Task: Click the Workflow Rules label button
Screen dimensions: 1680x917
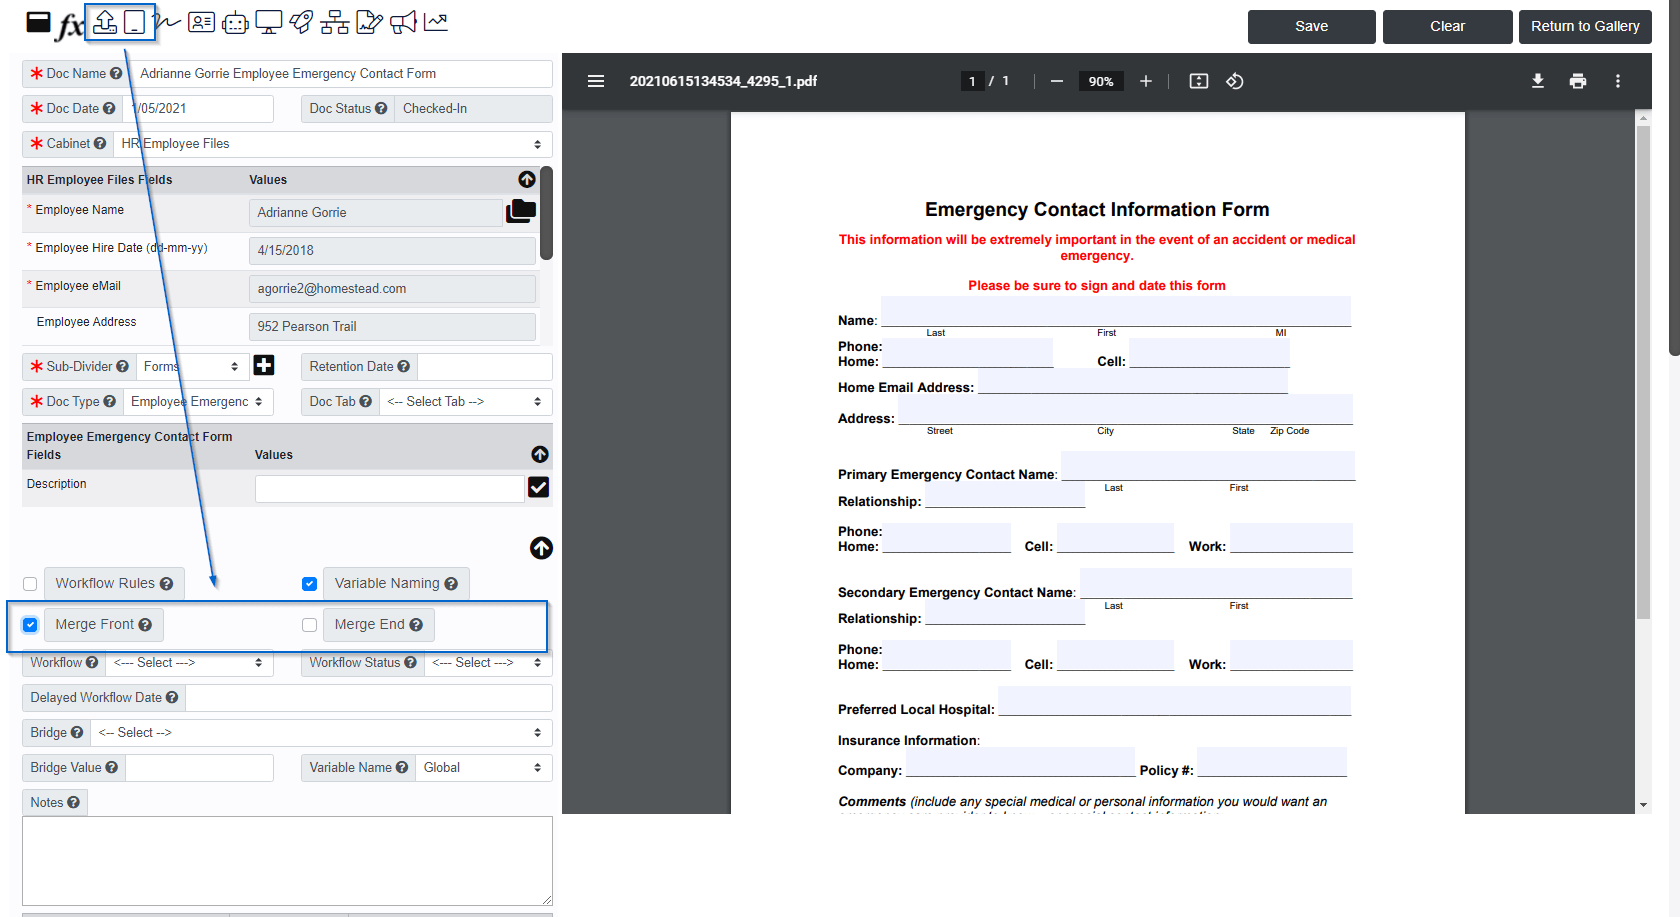Action: (x=114, y=584)
